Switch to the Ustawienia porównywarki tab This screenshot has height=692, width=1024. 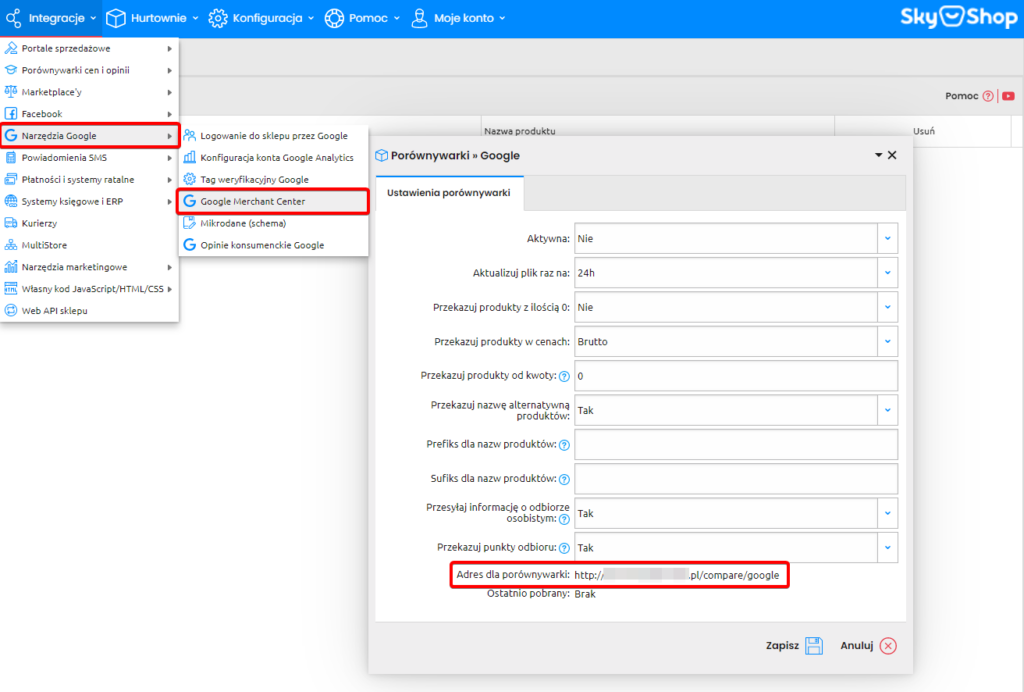(449, 192)
